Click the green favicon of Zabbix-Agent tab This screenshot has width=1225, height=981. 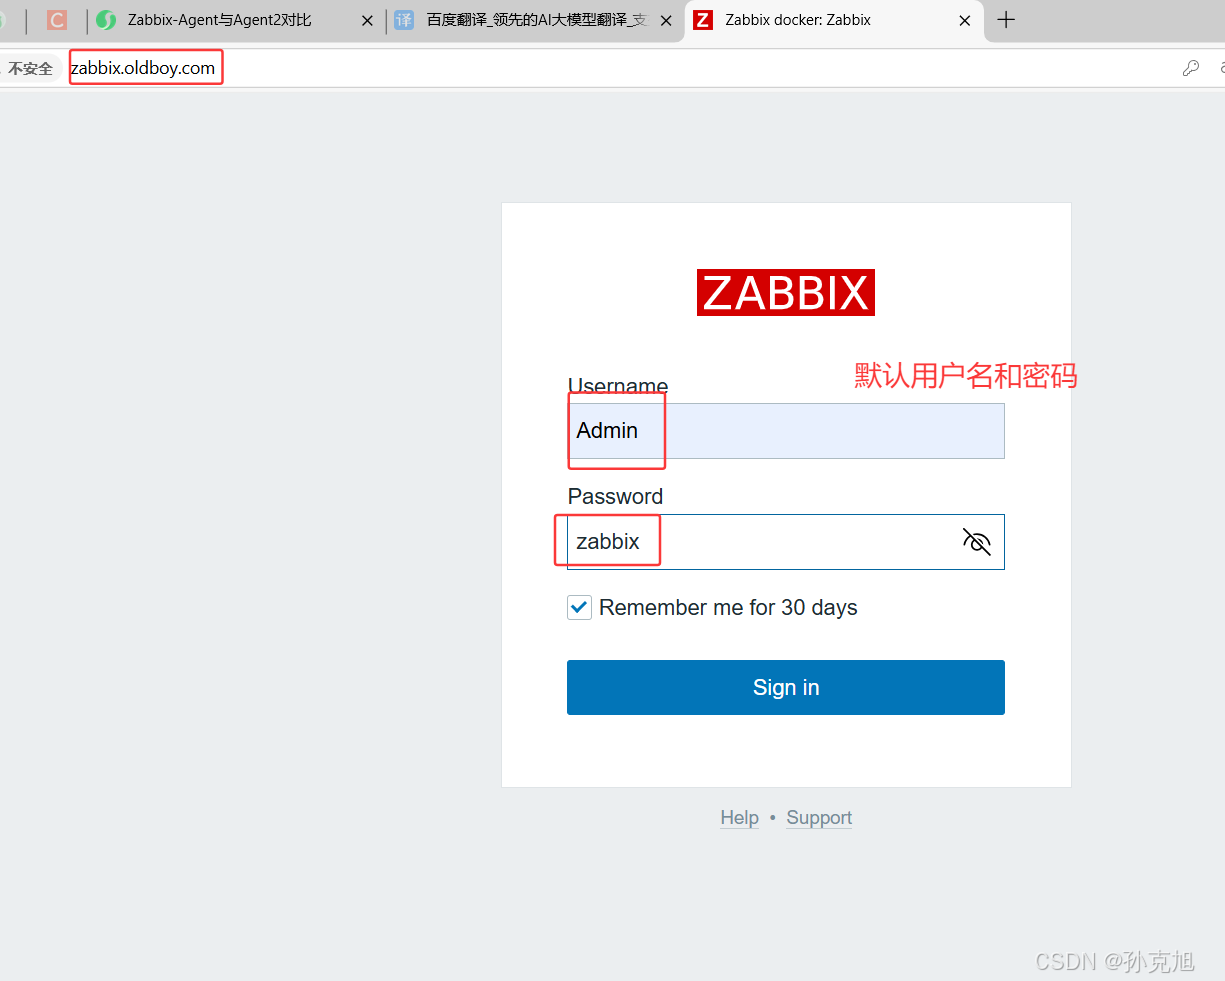point(106,20)
